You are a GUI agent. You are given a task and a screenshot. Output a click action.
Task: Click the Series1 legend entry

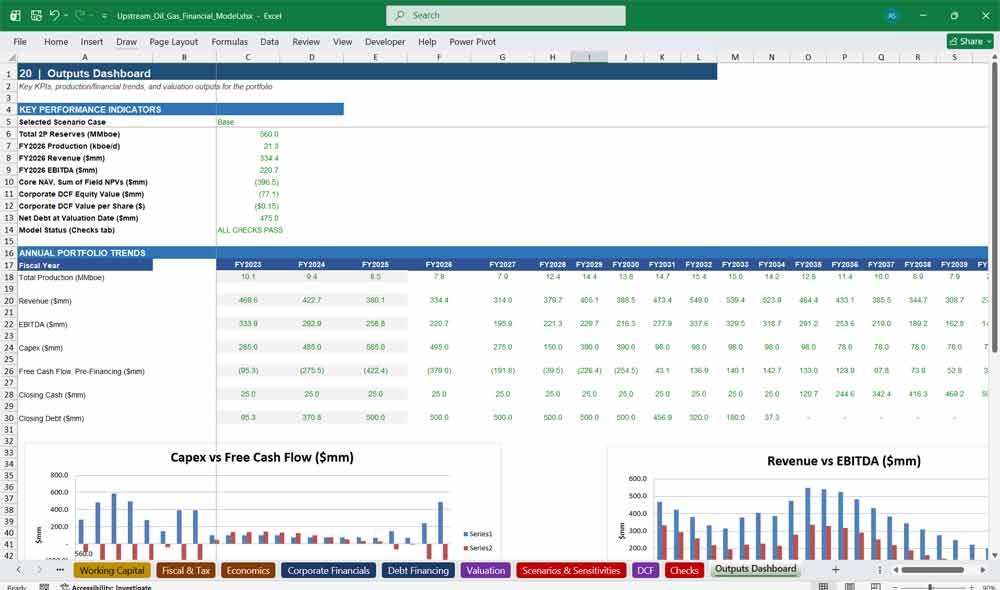(x=478, y=534)
